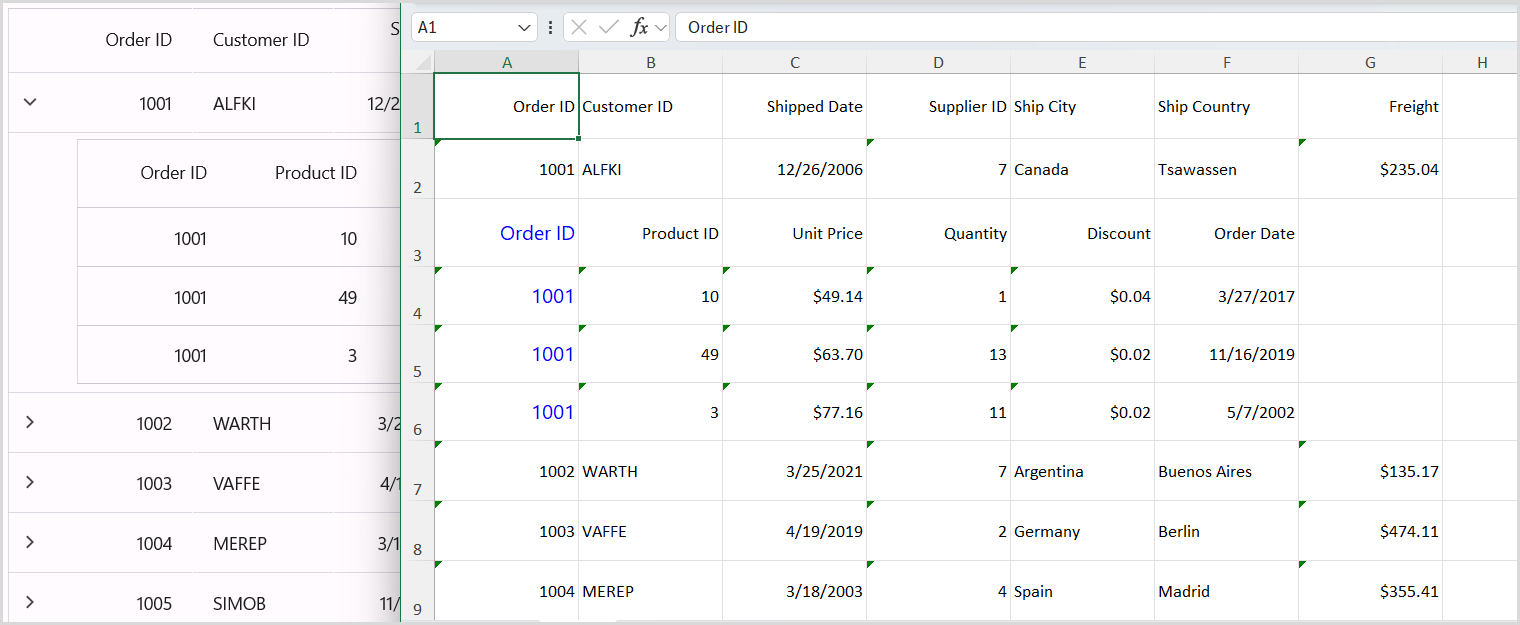Screen dimensions: 1520x625
Task: Select row 3 header
Action: (417, 233)
